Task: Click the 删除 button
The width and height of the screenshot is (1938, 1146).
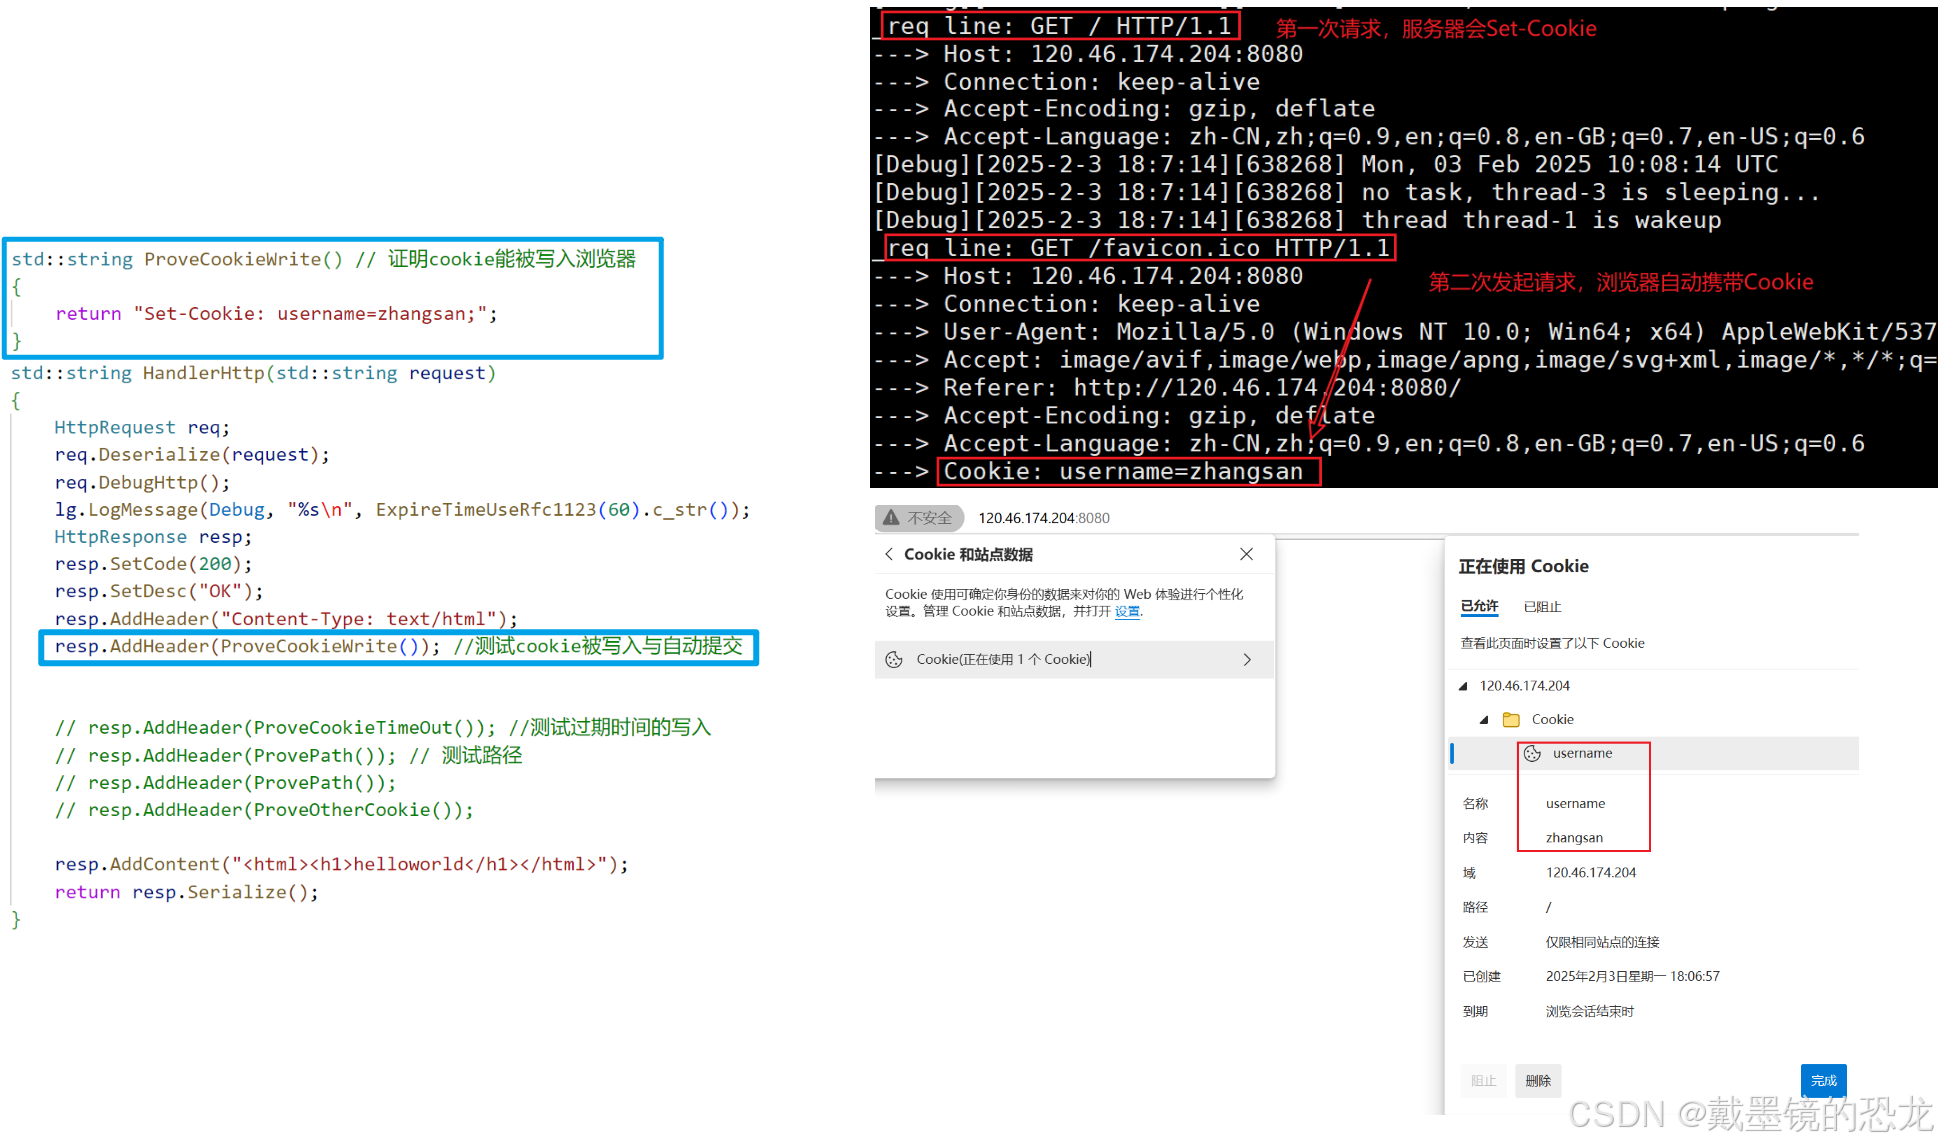Action: [1538, 1081]
